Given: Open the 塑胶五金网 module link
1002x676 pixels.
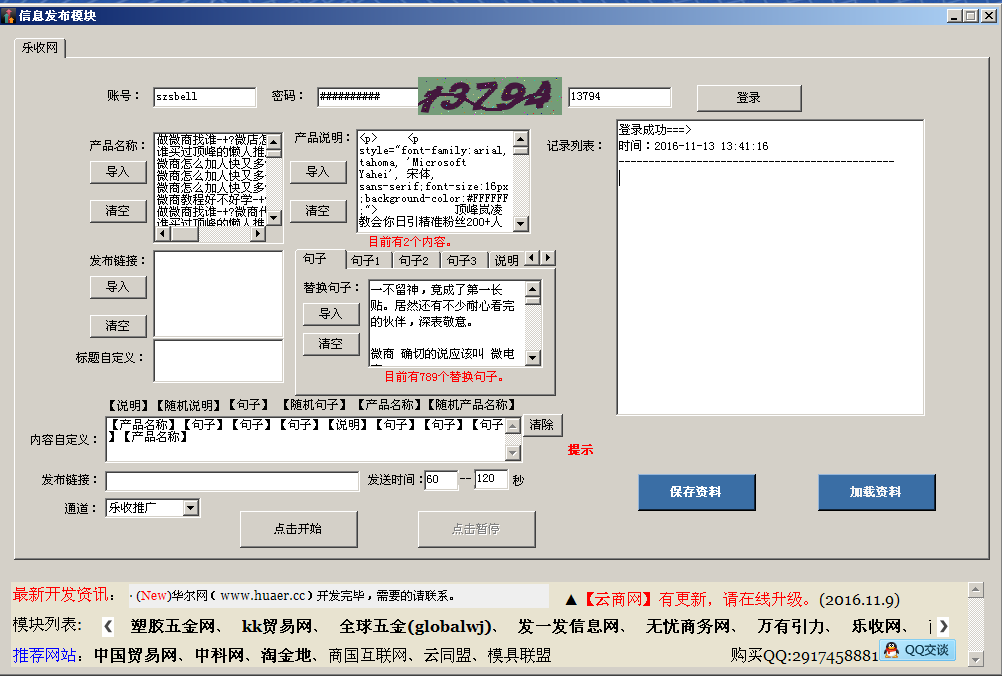Looking at the screenshot, I should click(x=175, y=626).
